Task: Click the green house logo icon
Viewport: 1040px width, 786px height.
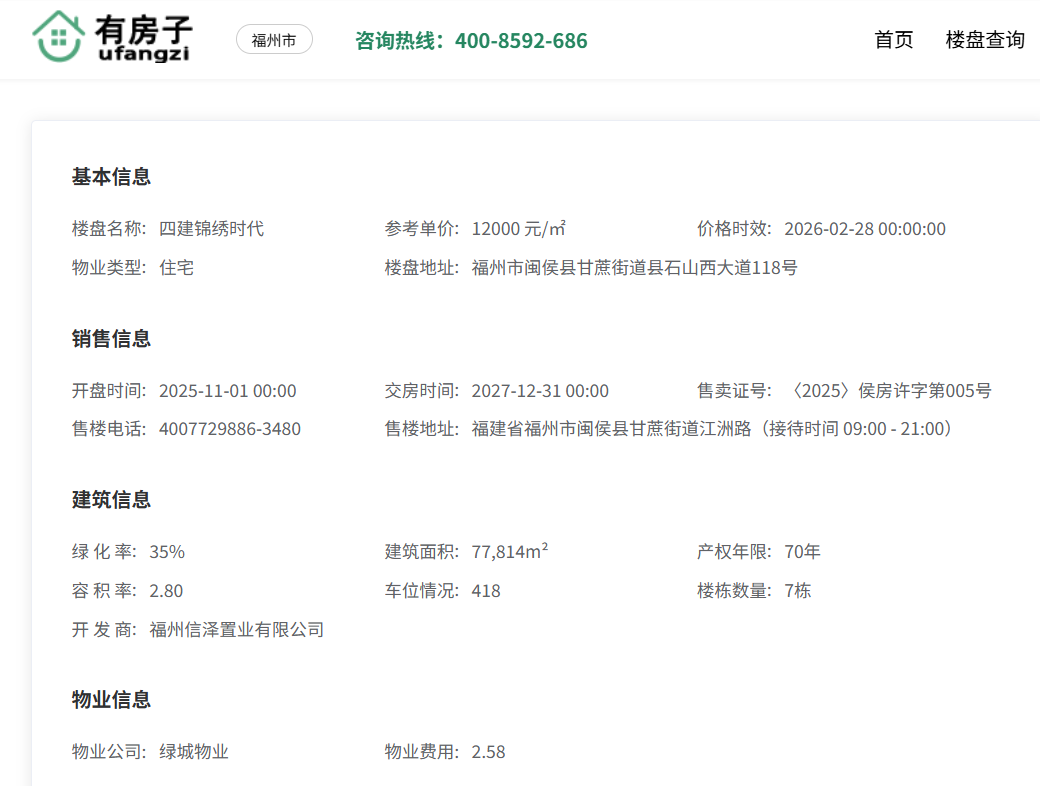Action: [58, 38]
